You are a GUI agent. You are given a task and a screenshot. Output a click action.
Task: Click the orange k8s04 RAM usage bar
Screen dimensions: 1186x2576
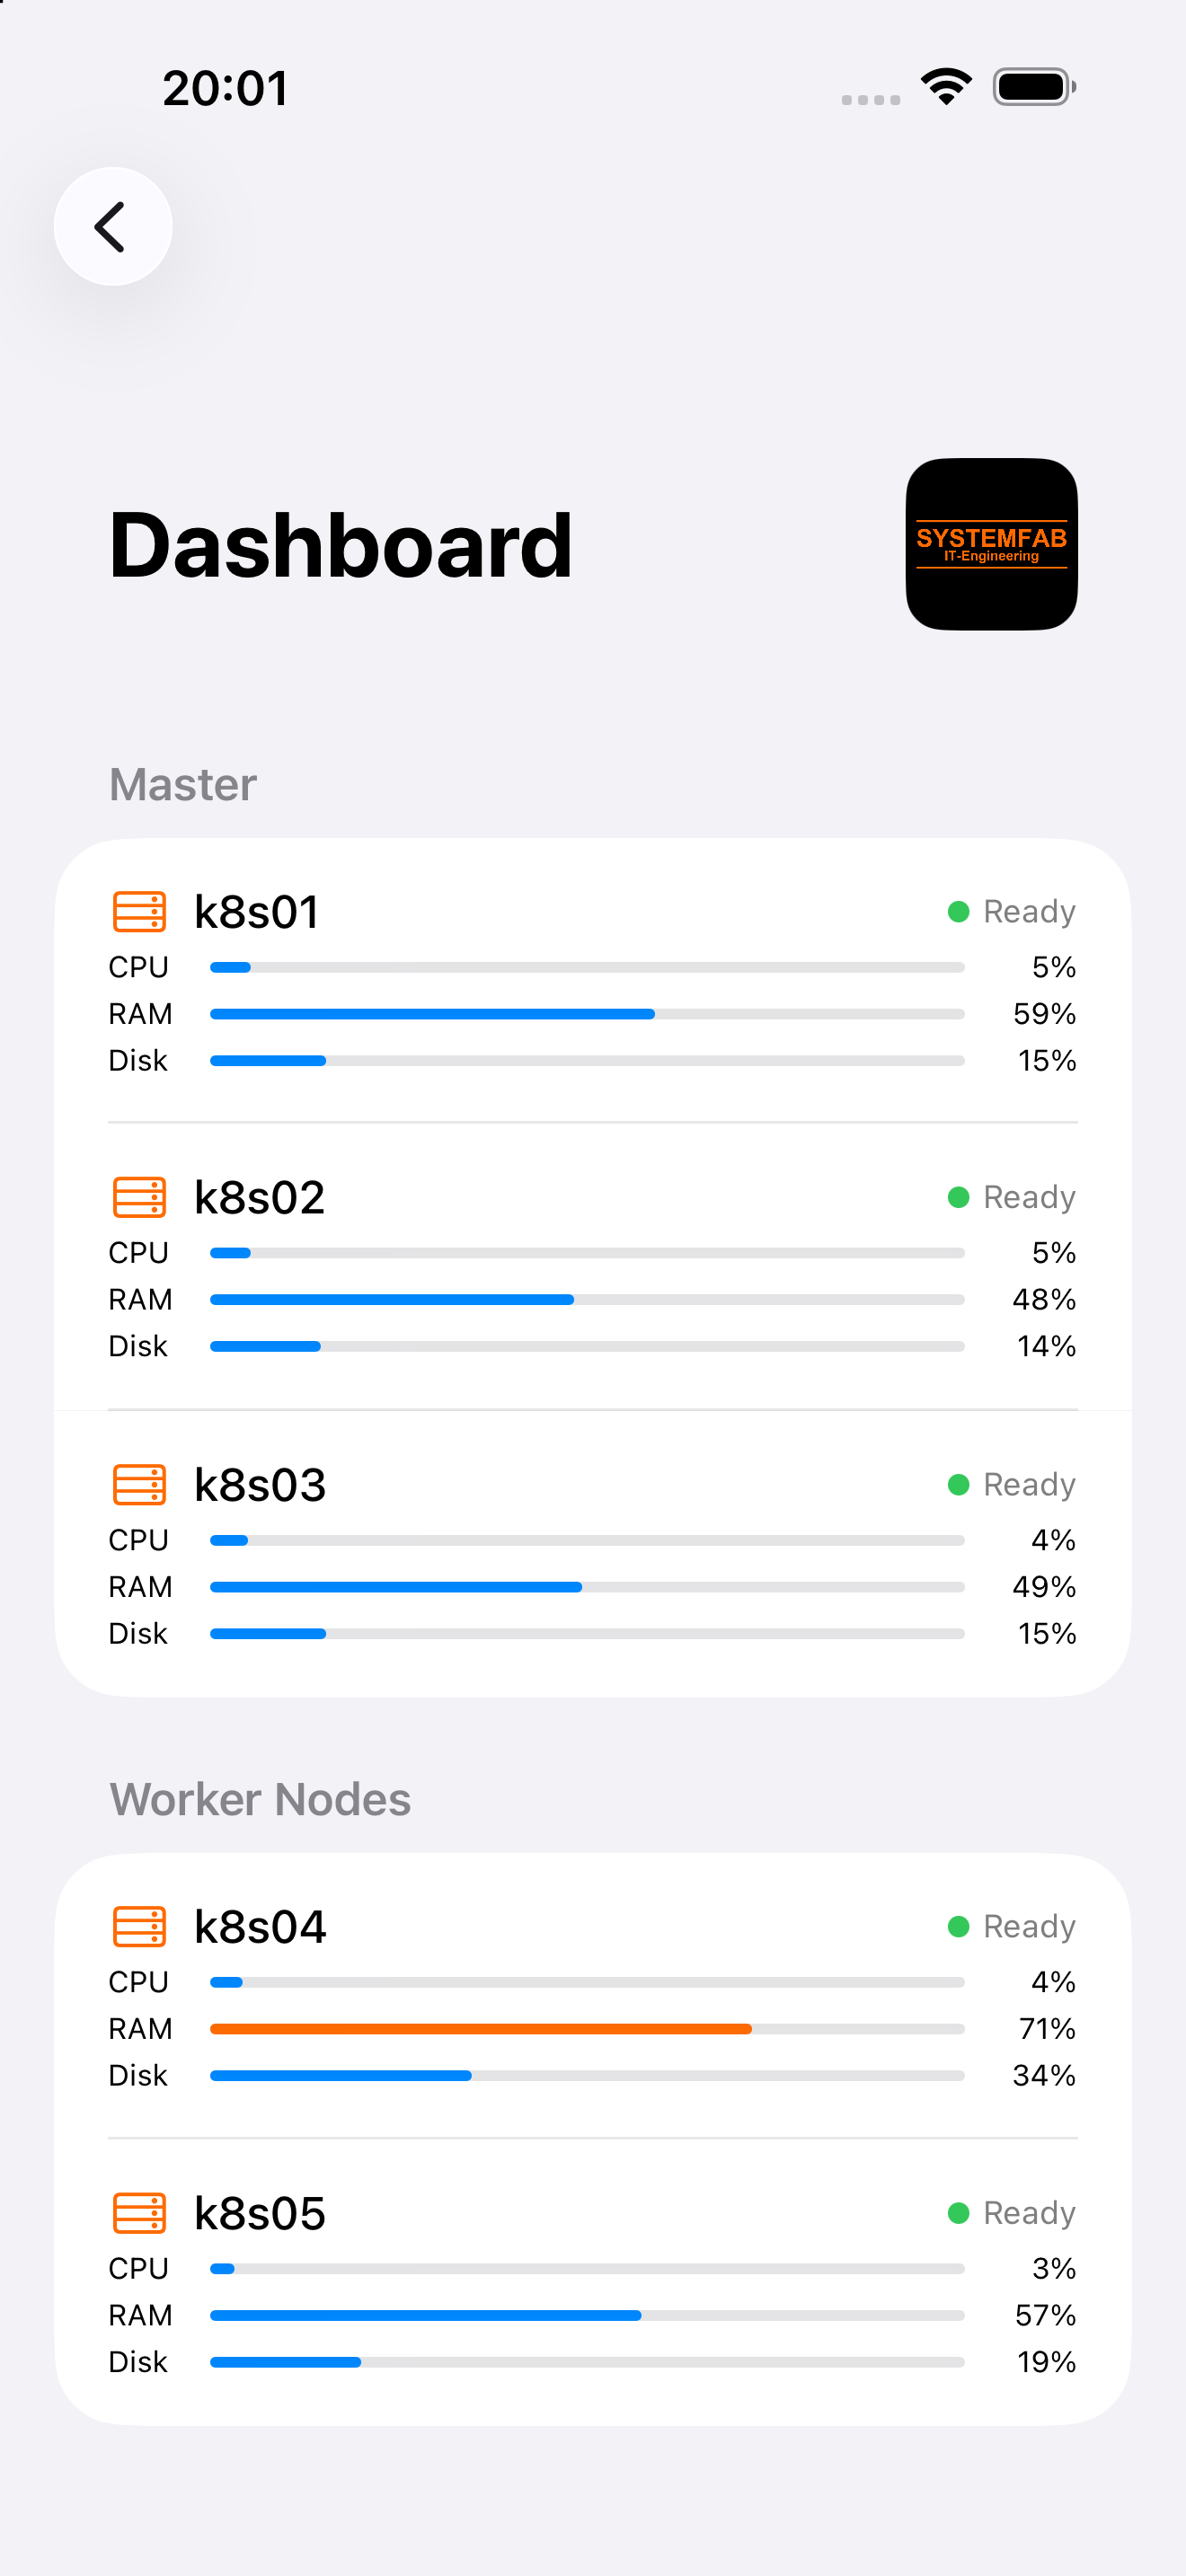pyautogui.click(x=587, y=2029)
